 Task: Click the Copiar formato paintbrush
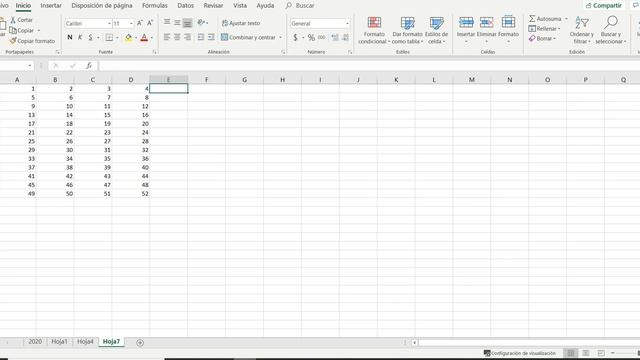pyautogui.click(x=13, y=41)
